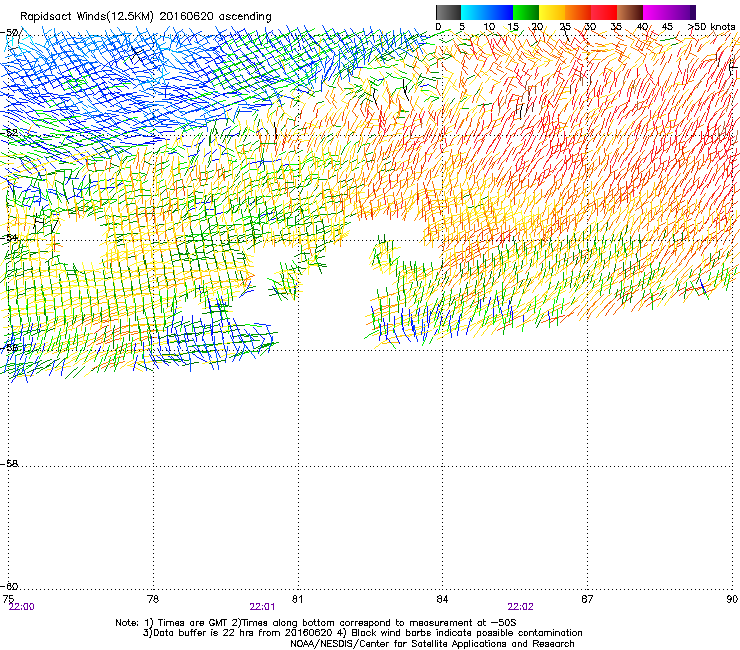Click the chart title 'Rapidscat Winds(12.5KM)'
The width and height of the screenshot is (740, 650).
tap(87, 17)
